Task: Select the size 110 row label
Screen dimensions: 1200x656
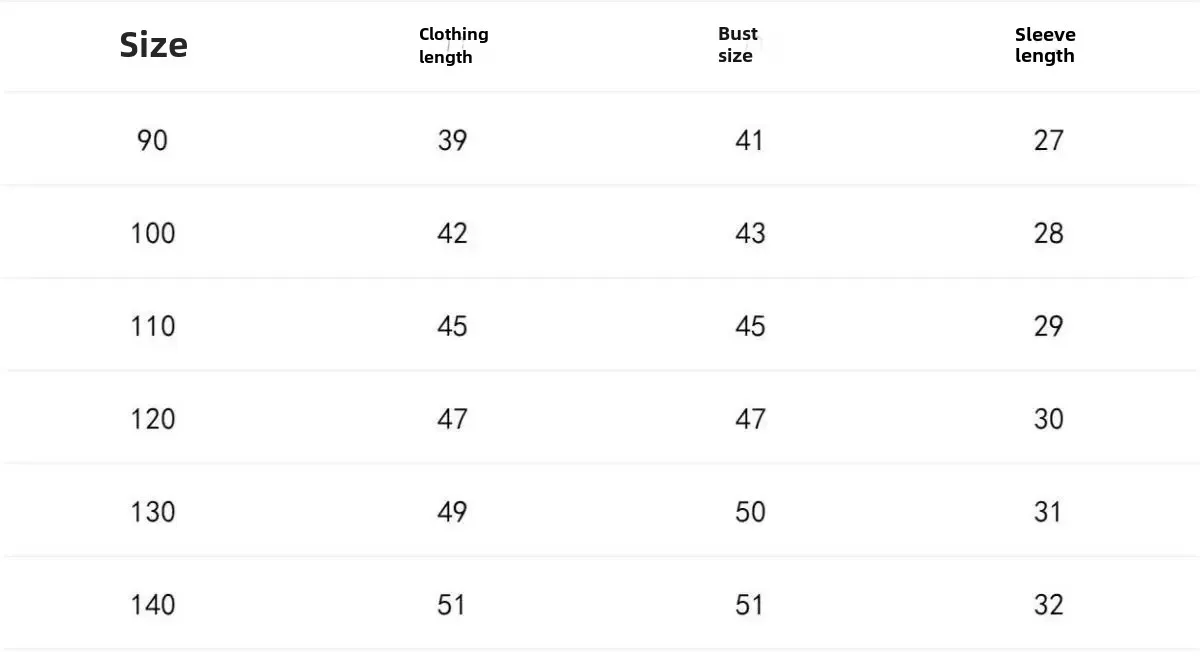Action: tap(152, 326)
